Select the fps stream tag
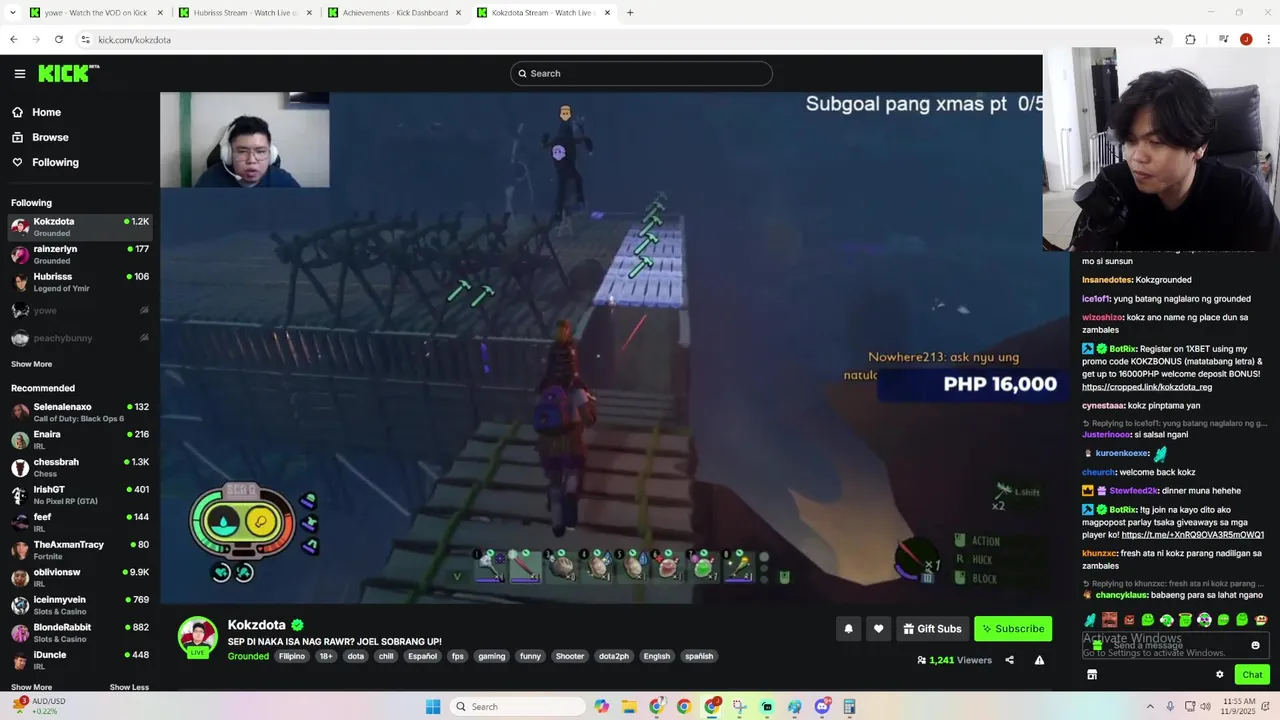The height and width of the screenshot is (720, 1280). tap(458, 656)
